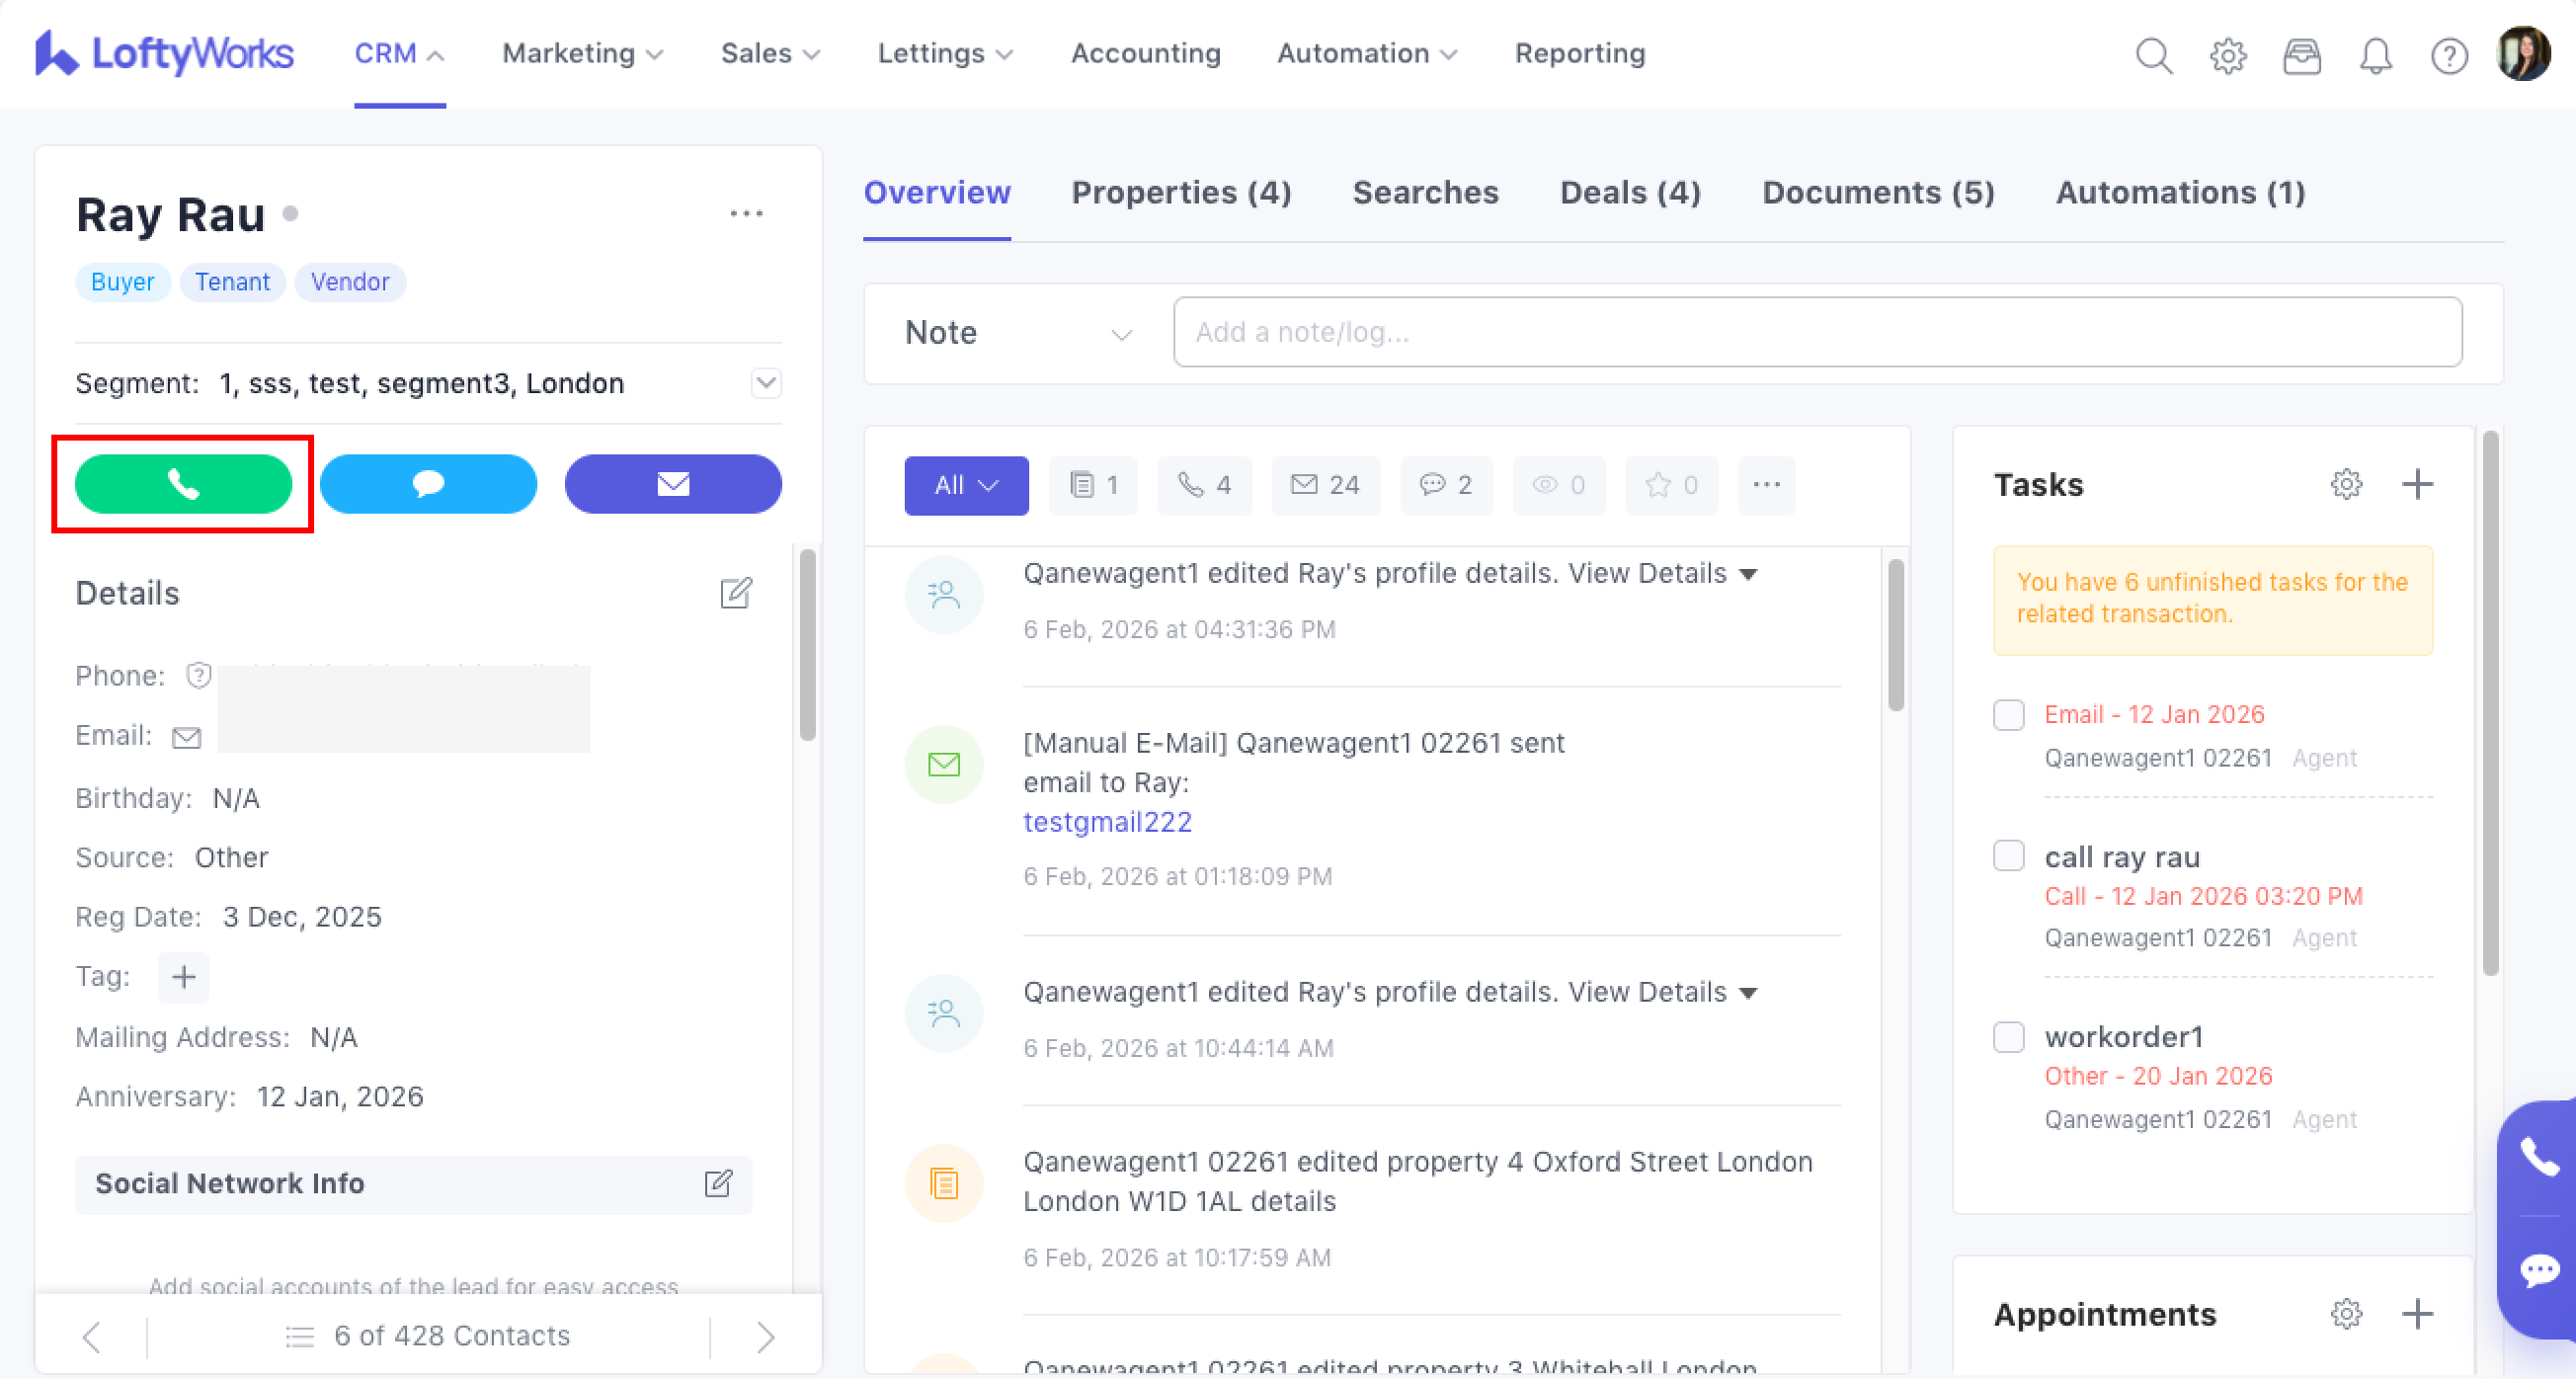The width and height of the screenshot is (2576, 1379).
Task: Check the 'workorder1' task checkbox
Action: coord(2008,1036)
